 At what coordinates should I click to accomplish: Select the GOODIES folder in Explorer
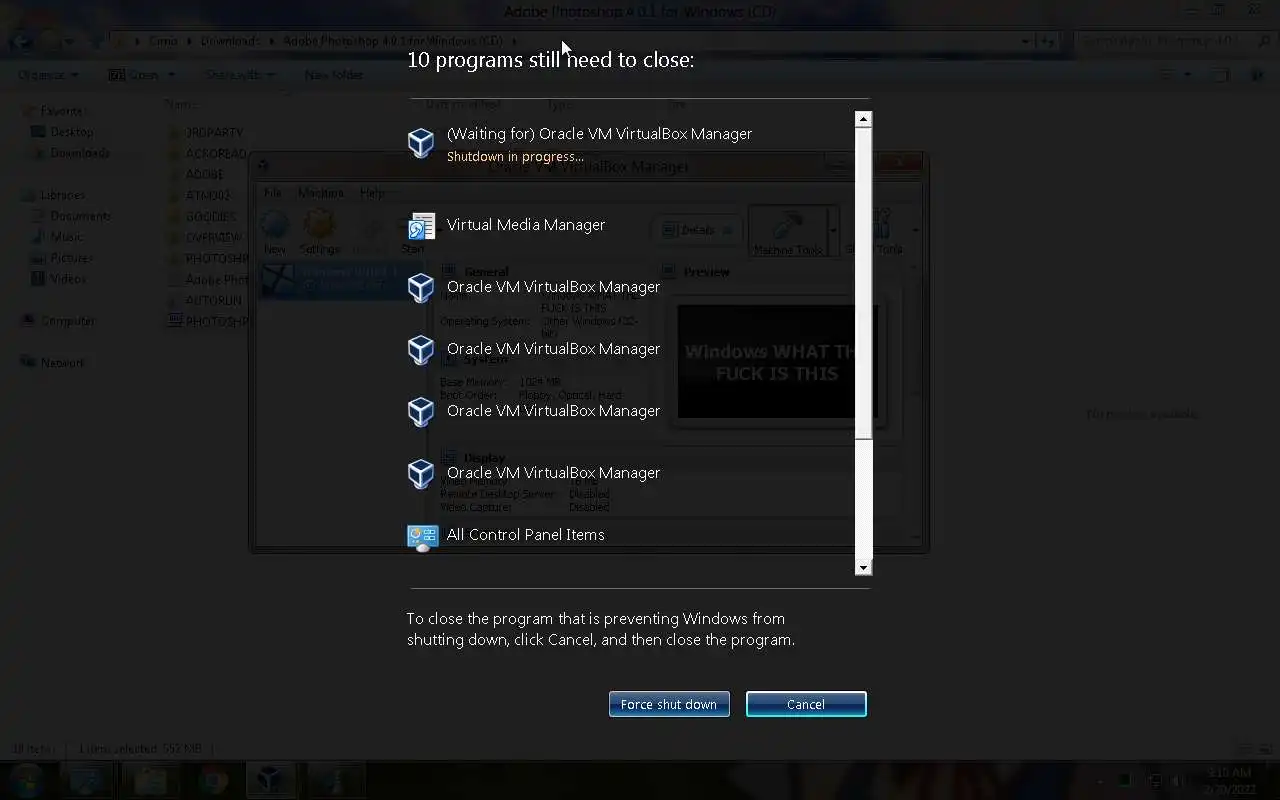click(202, 216)
